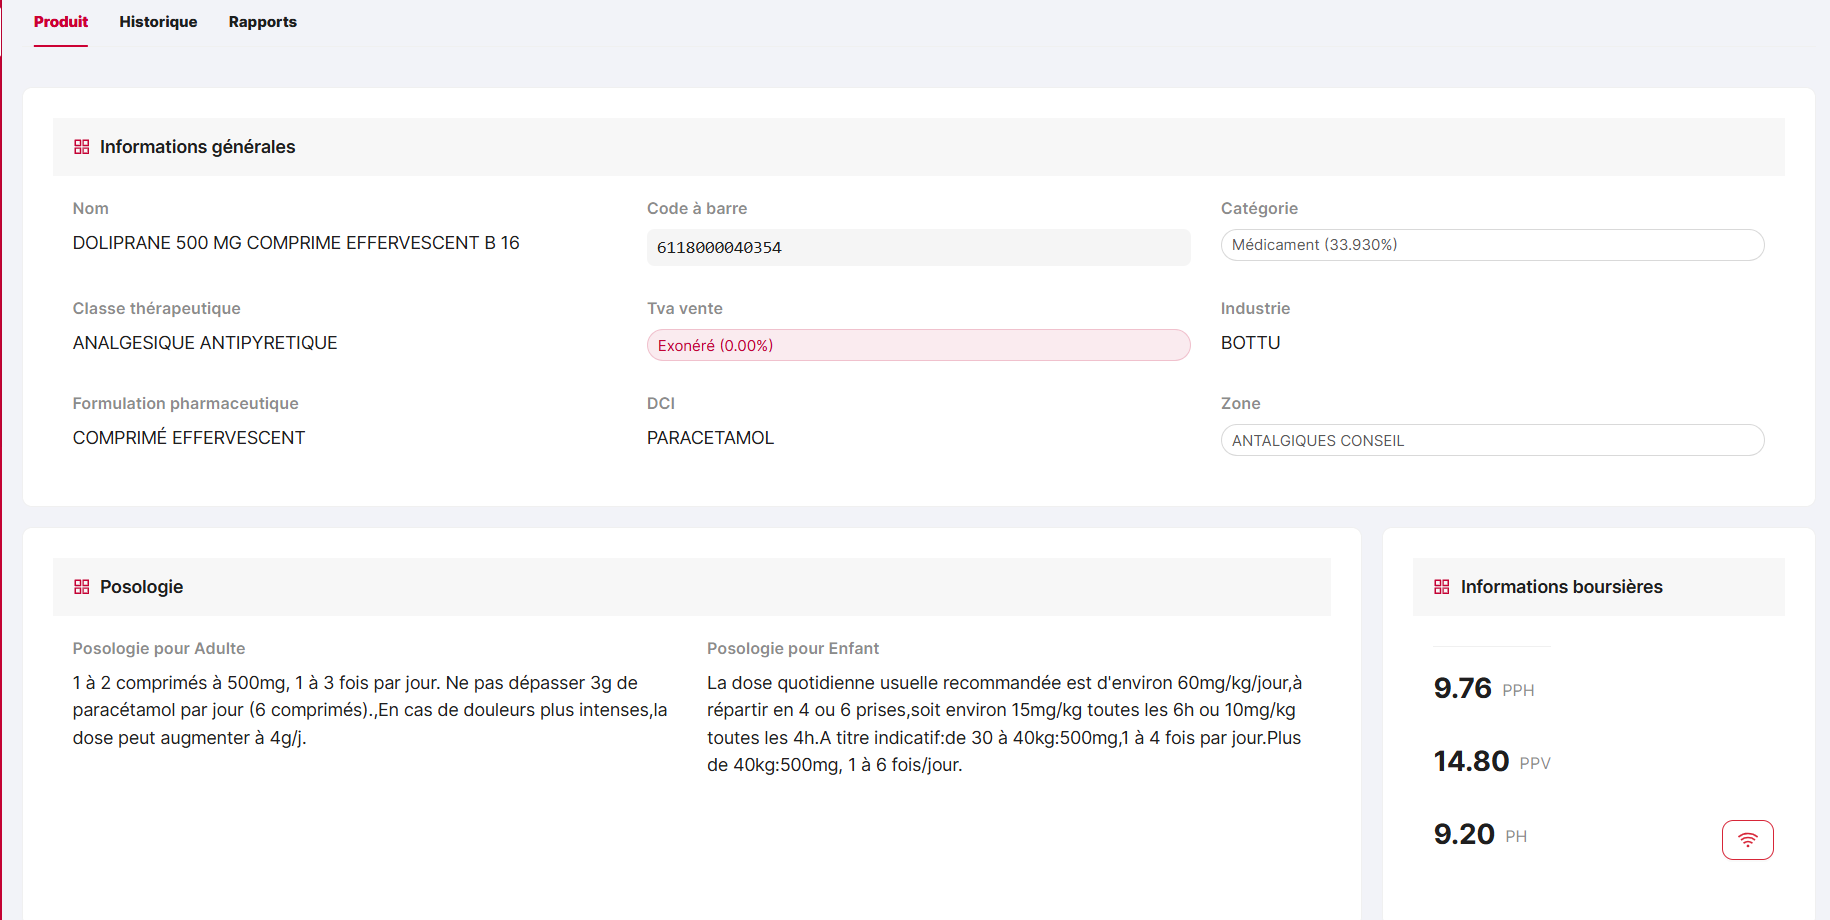Select the Classe thérapeutique ANALGESIQUE ANTIPYRETIQUE text
The width and height of the screenshot is (1830, 920).
point(204,342)
